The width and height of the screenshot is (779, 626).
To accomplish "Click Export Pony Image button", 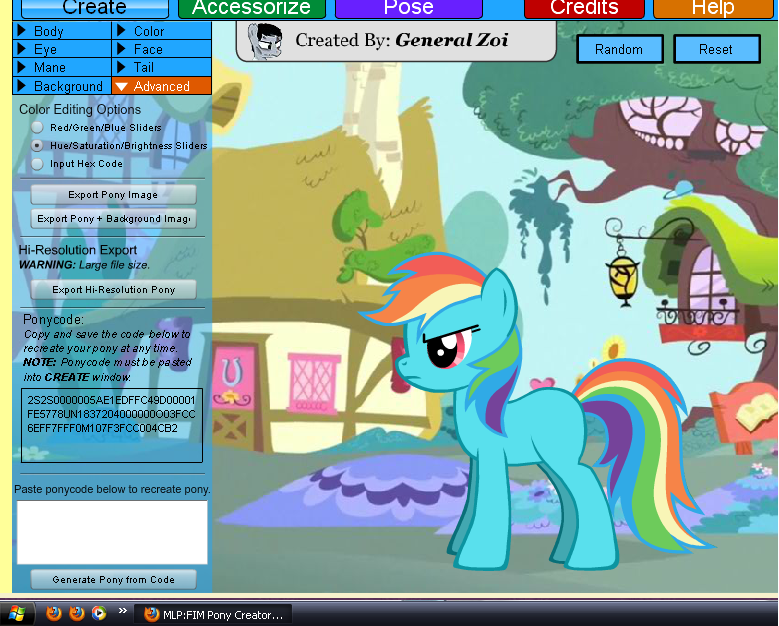I will pyautogui.click(x=113, y=195).
